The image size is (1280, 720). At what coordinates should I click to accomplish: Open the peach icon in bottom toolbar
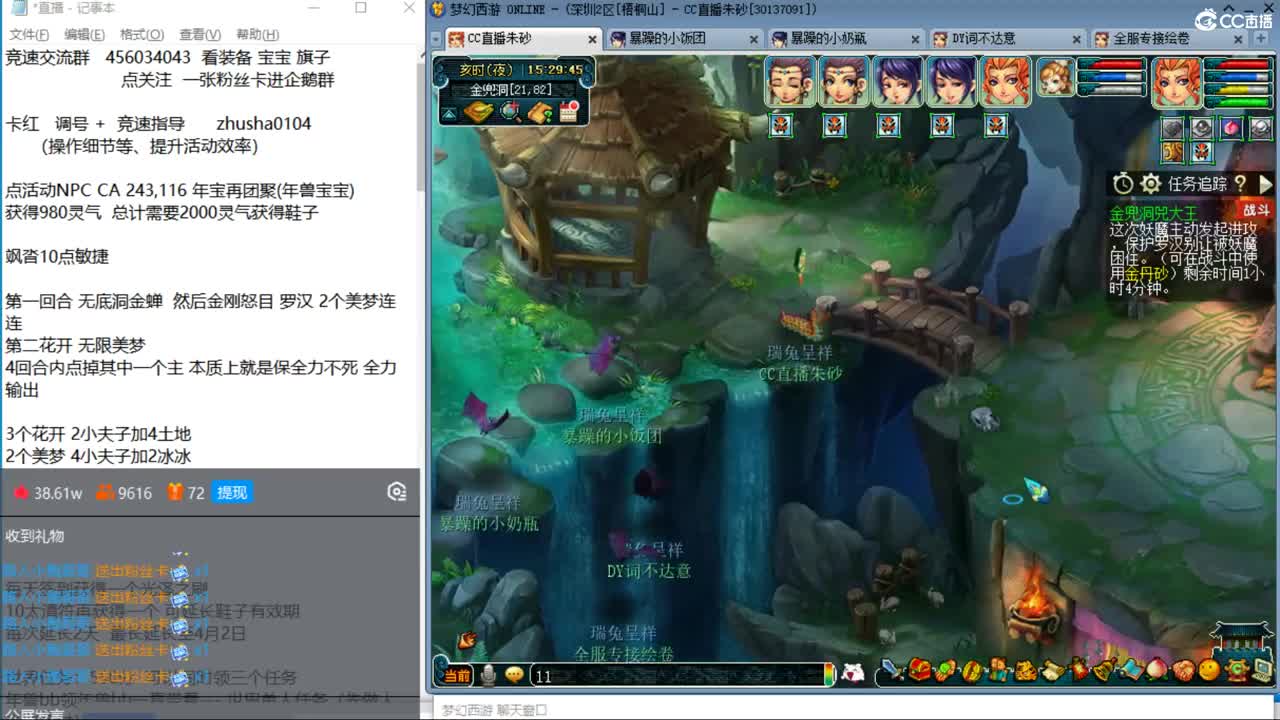coord(1157,670)
